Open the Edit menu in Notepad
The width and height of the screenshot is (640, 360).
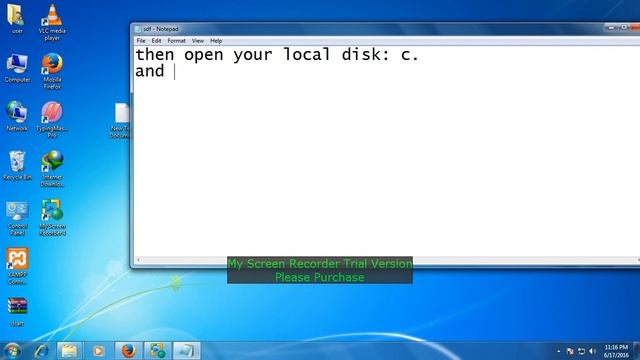tap(156, 41)
